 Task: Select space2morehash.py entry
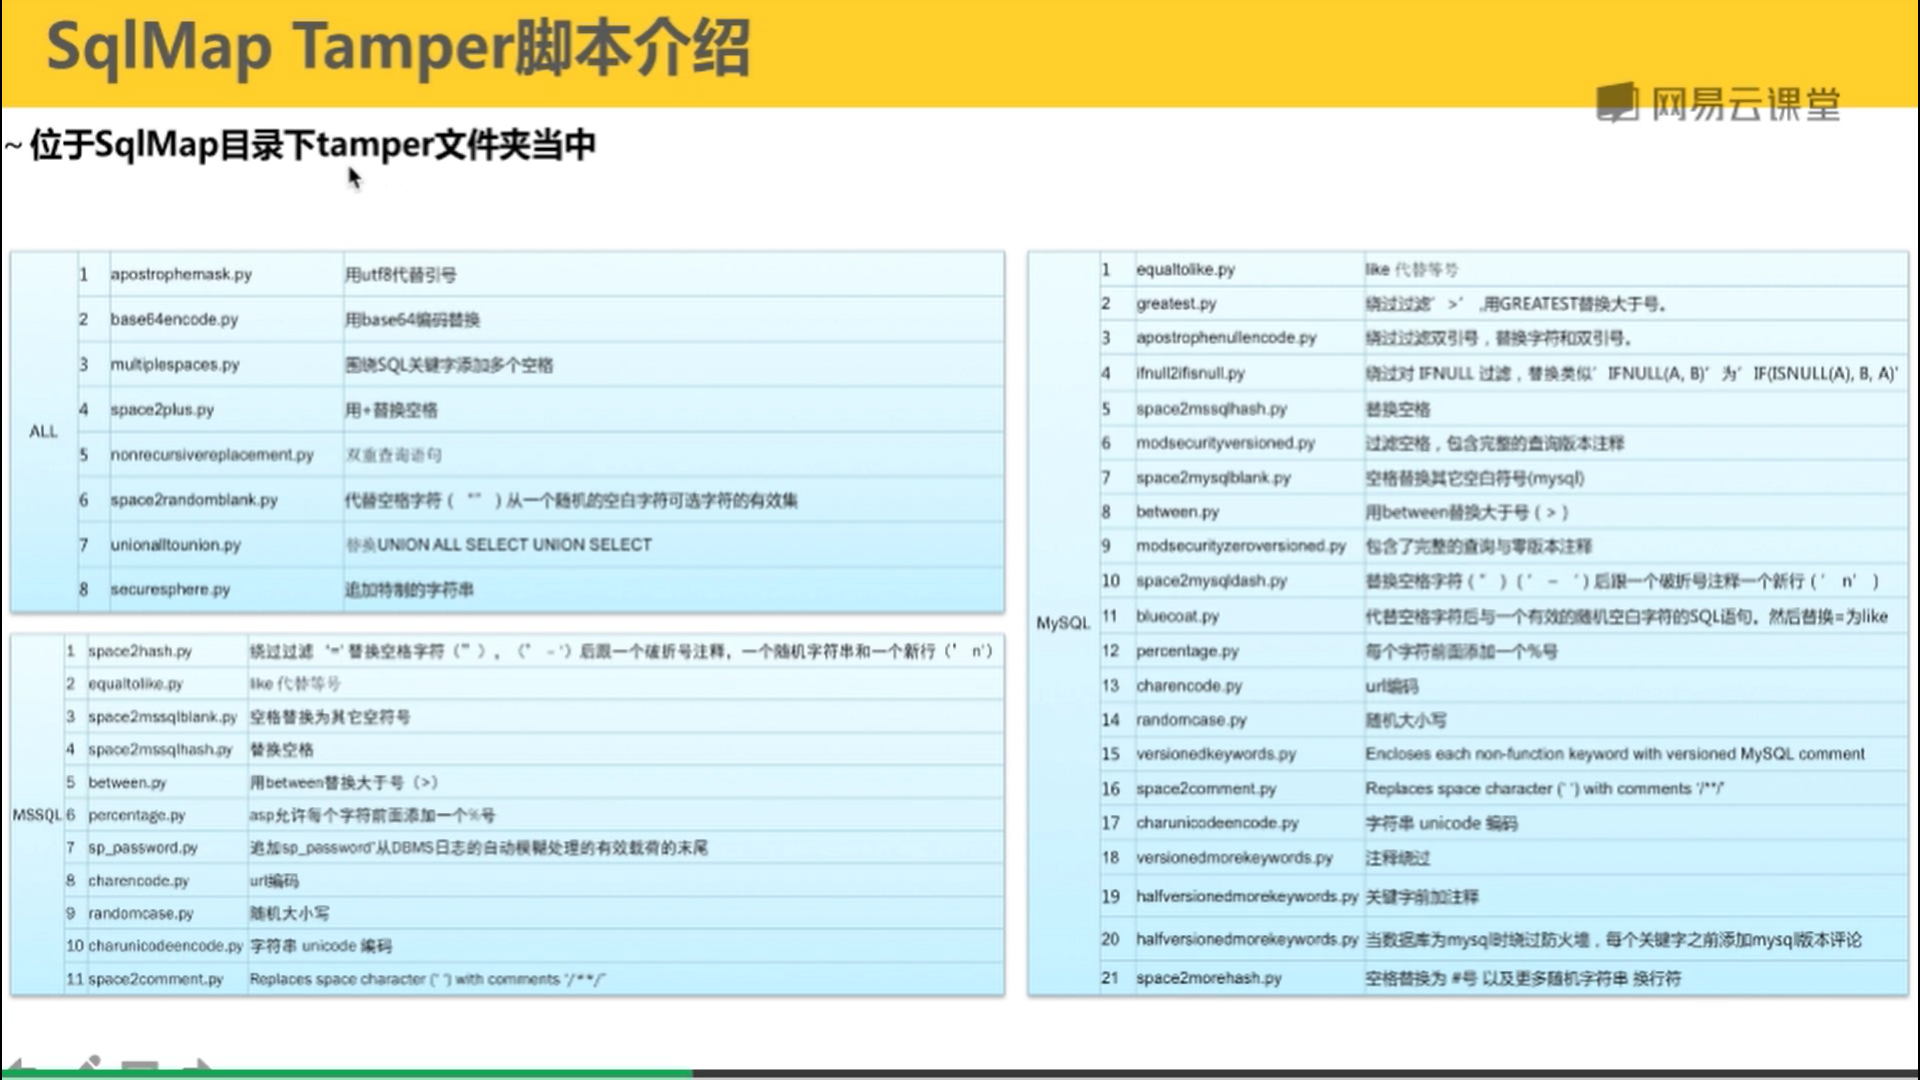coord(1209,977)
